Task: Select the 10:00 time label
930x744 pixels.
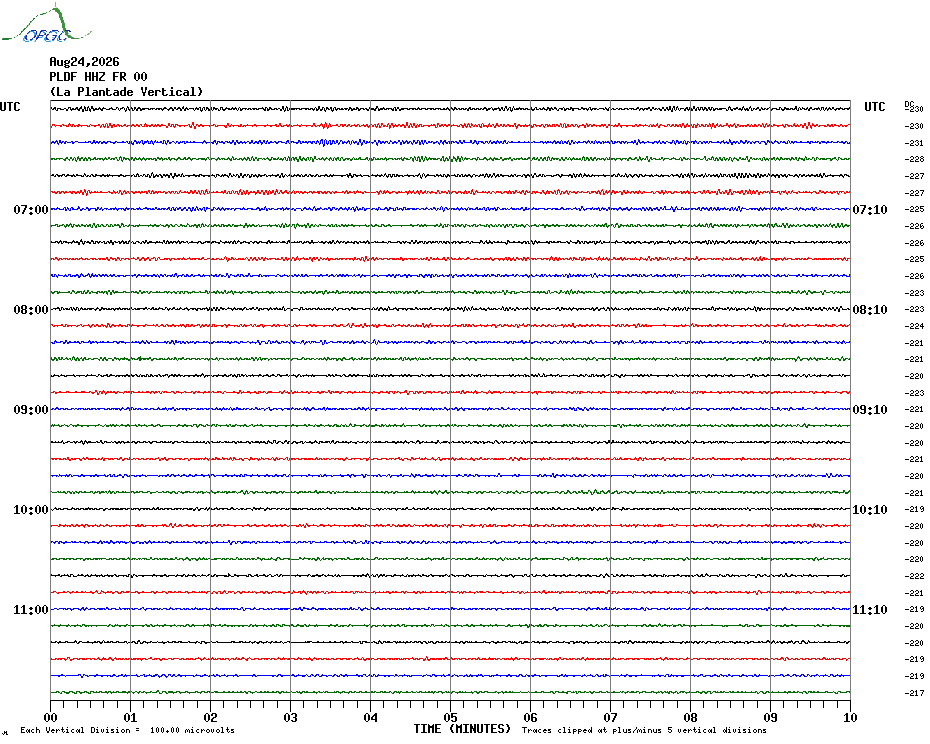Action: (x=31, y=510)
